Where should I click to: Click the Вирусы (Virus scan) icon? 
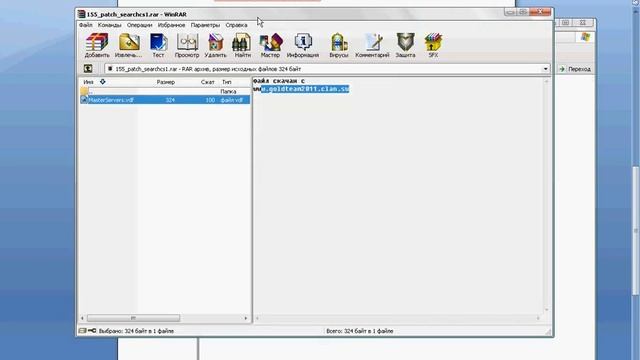[339, 45]
